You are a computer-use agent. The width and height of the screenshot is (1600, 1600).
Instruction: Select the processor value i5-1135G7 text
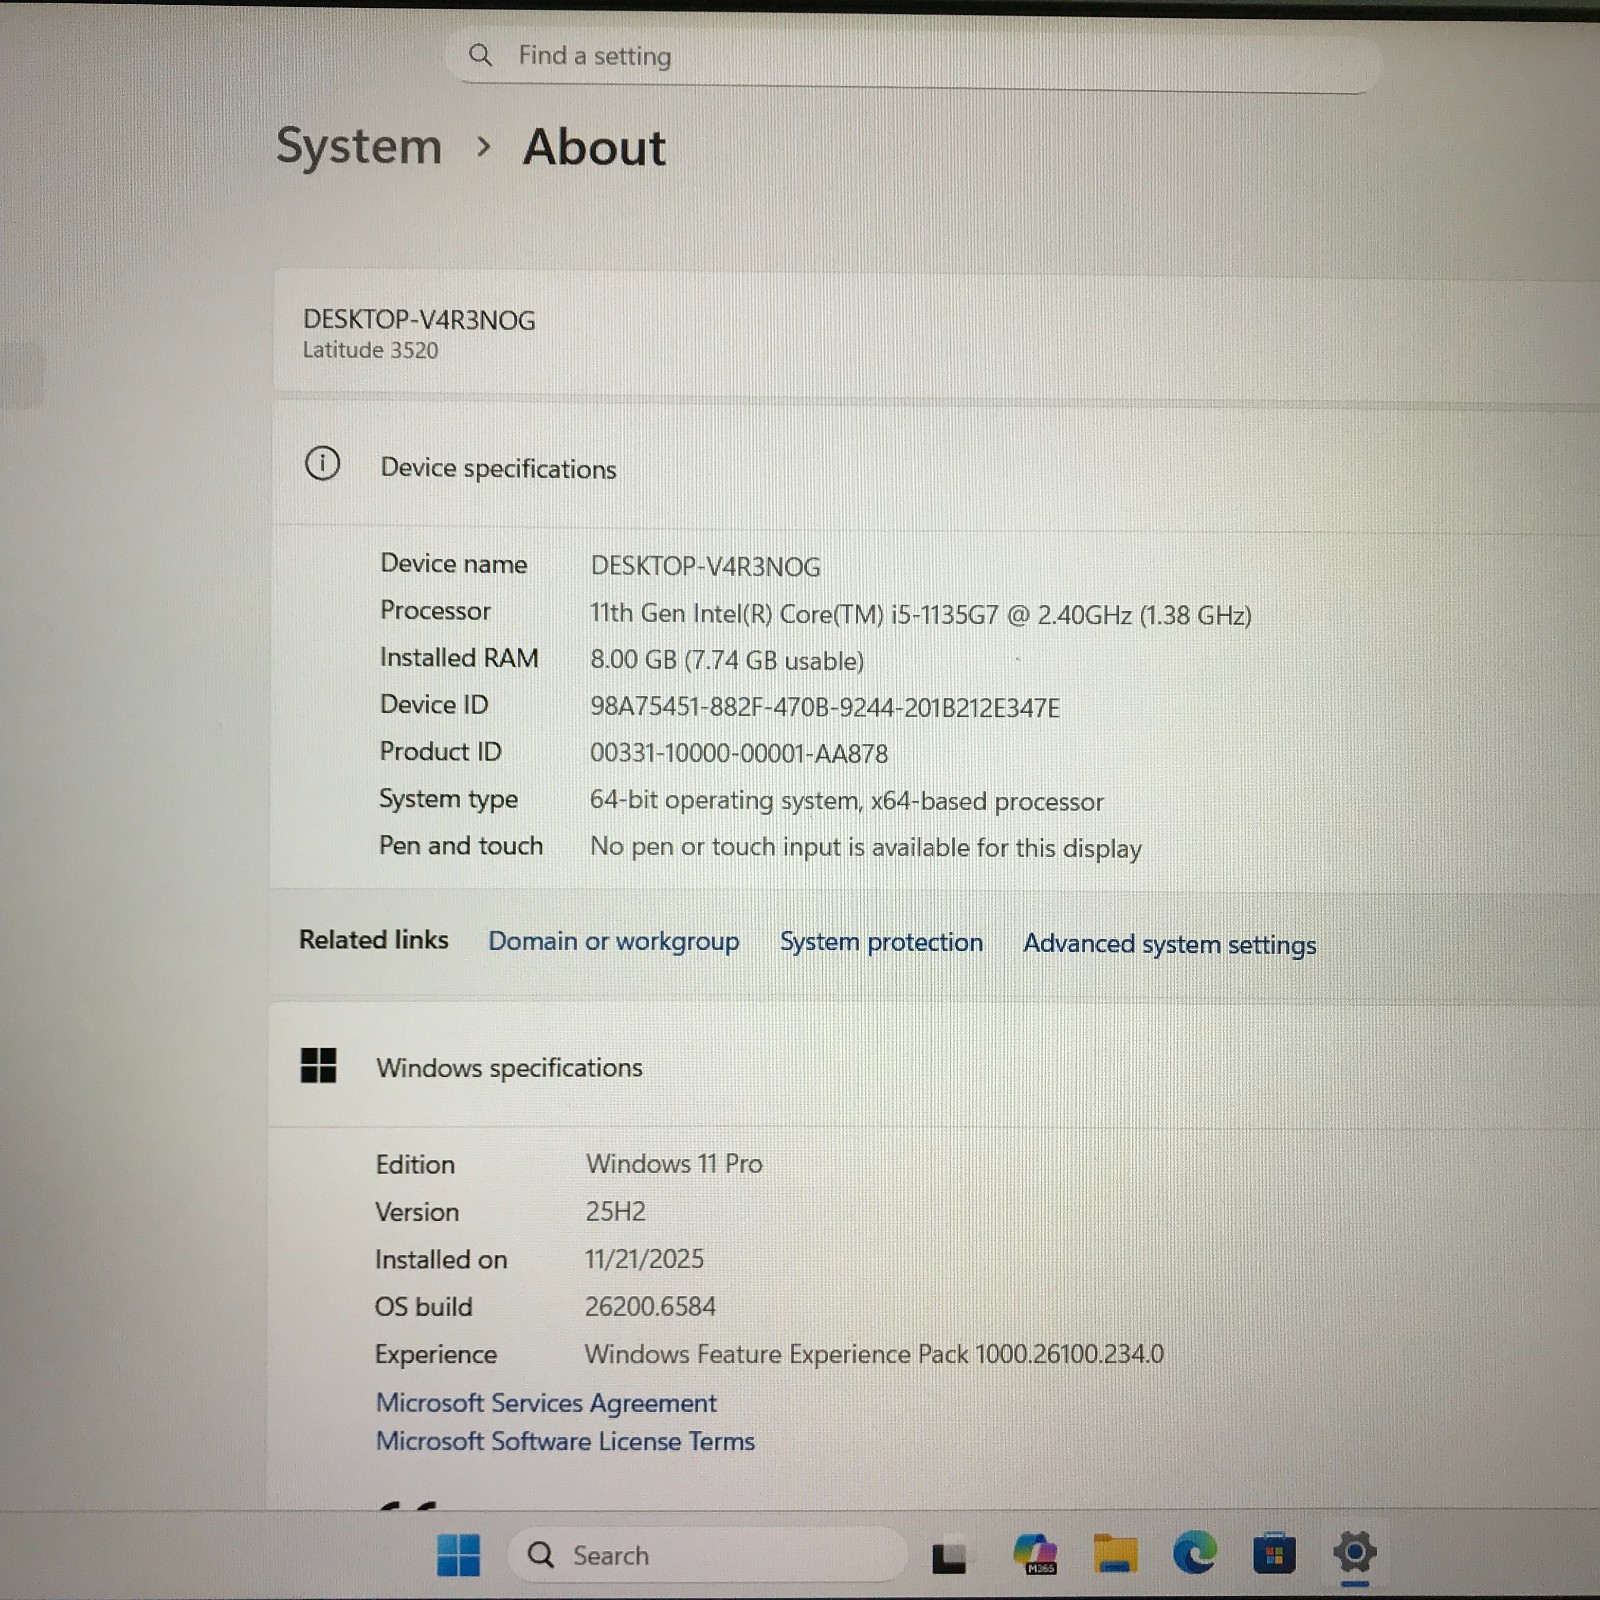point(920,614)
